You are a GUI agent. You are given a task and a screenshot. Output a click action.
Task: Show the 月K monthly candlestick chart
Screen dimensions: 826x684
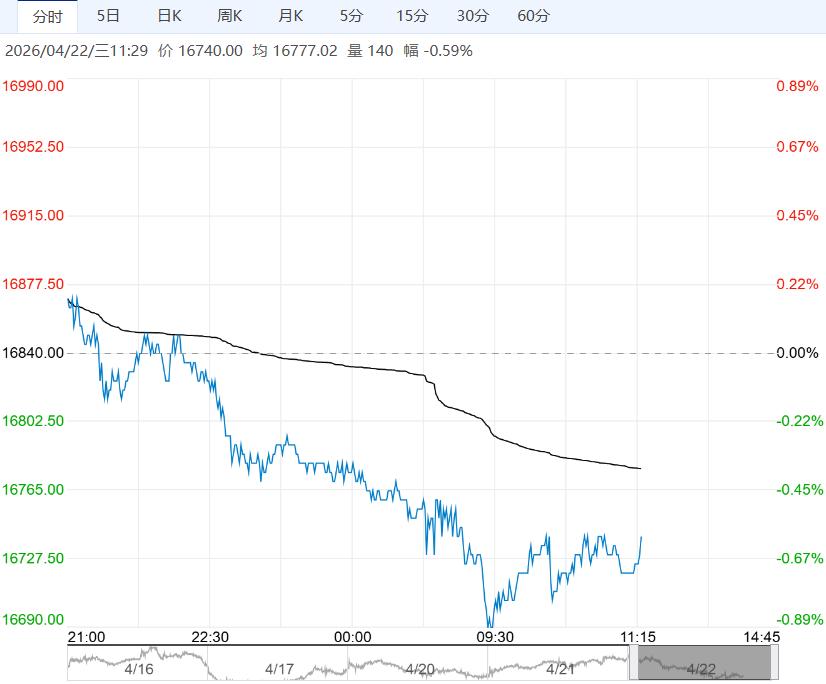[291, 16]
